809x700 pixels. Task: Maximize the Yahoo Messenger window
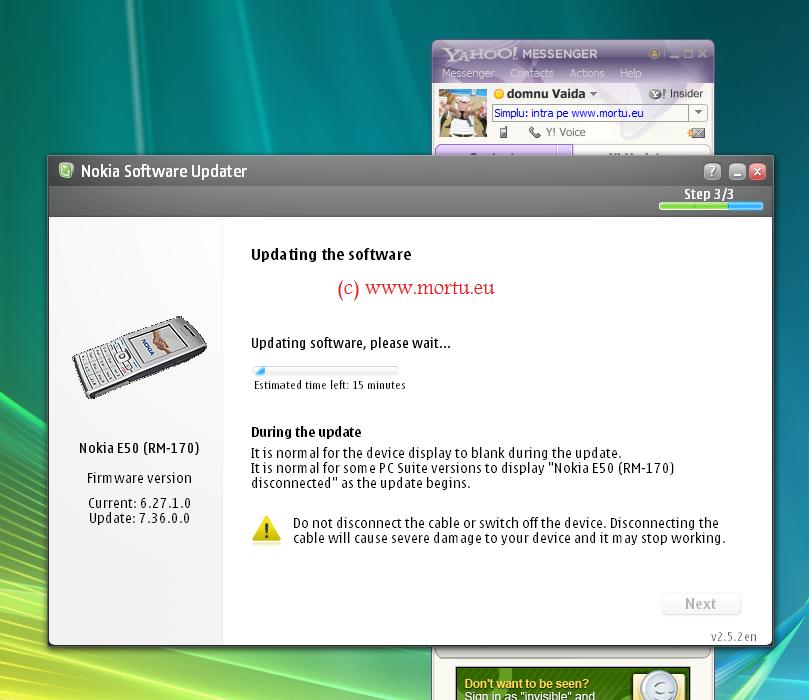click(688, 54)
